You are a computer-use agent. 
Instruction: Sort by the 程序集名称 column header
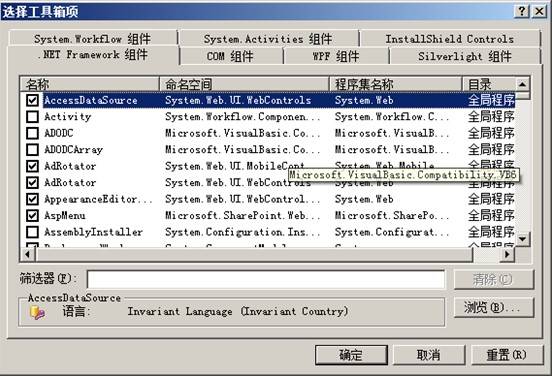point(396,84)
